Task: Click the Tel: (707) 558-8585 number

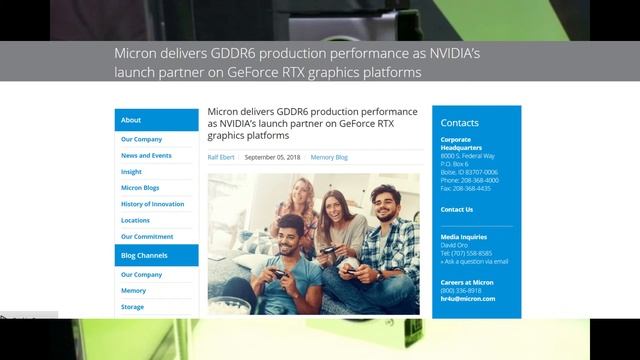Action: click(466, 253)
